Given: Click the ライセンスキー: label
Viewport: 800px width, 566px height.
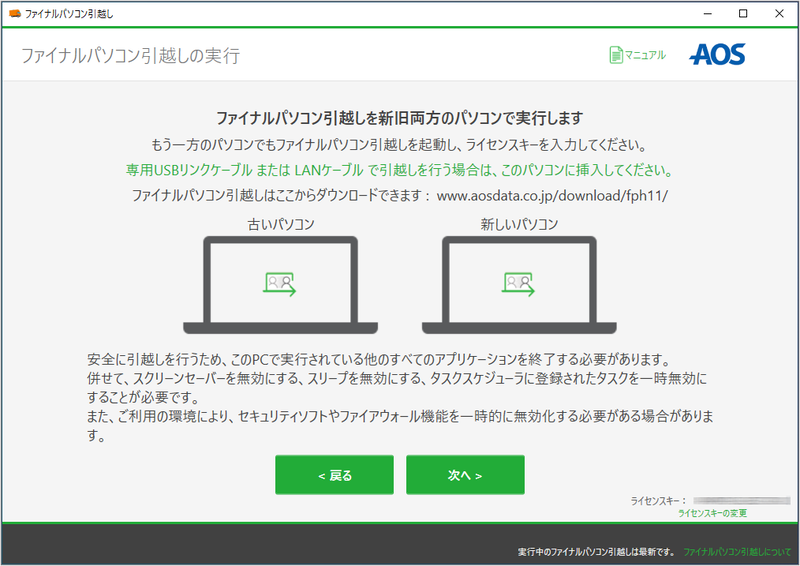Looking at the screenshot, I should coord(658,501).
